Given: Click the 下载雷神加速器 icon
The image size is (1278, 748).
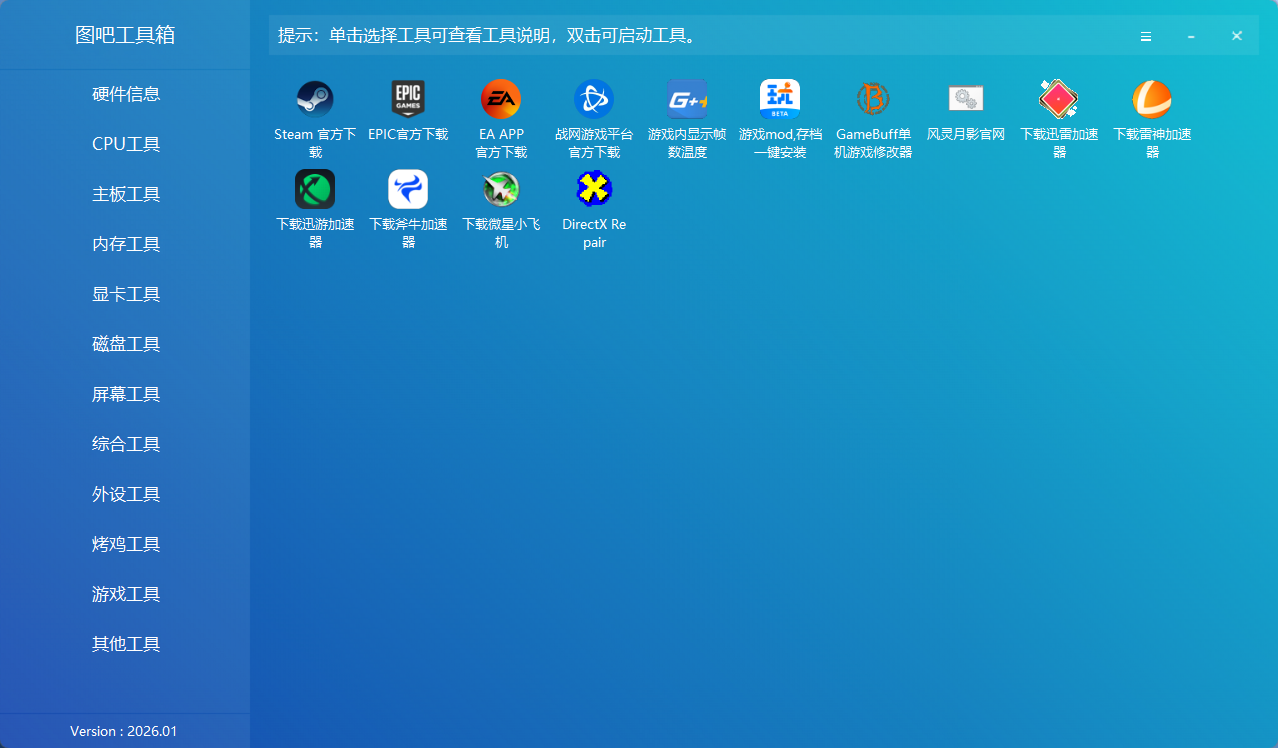Looking at the screenshot, I should tap(1152, 100).
